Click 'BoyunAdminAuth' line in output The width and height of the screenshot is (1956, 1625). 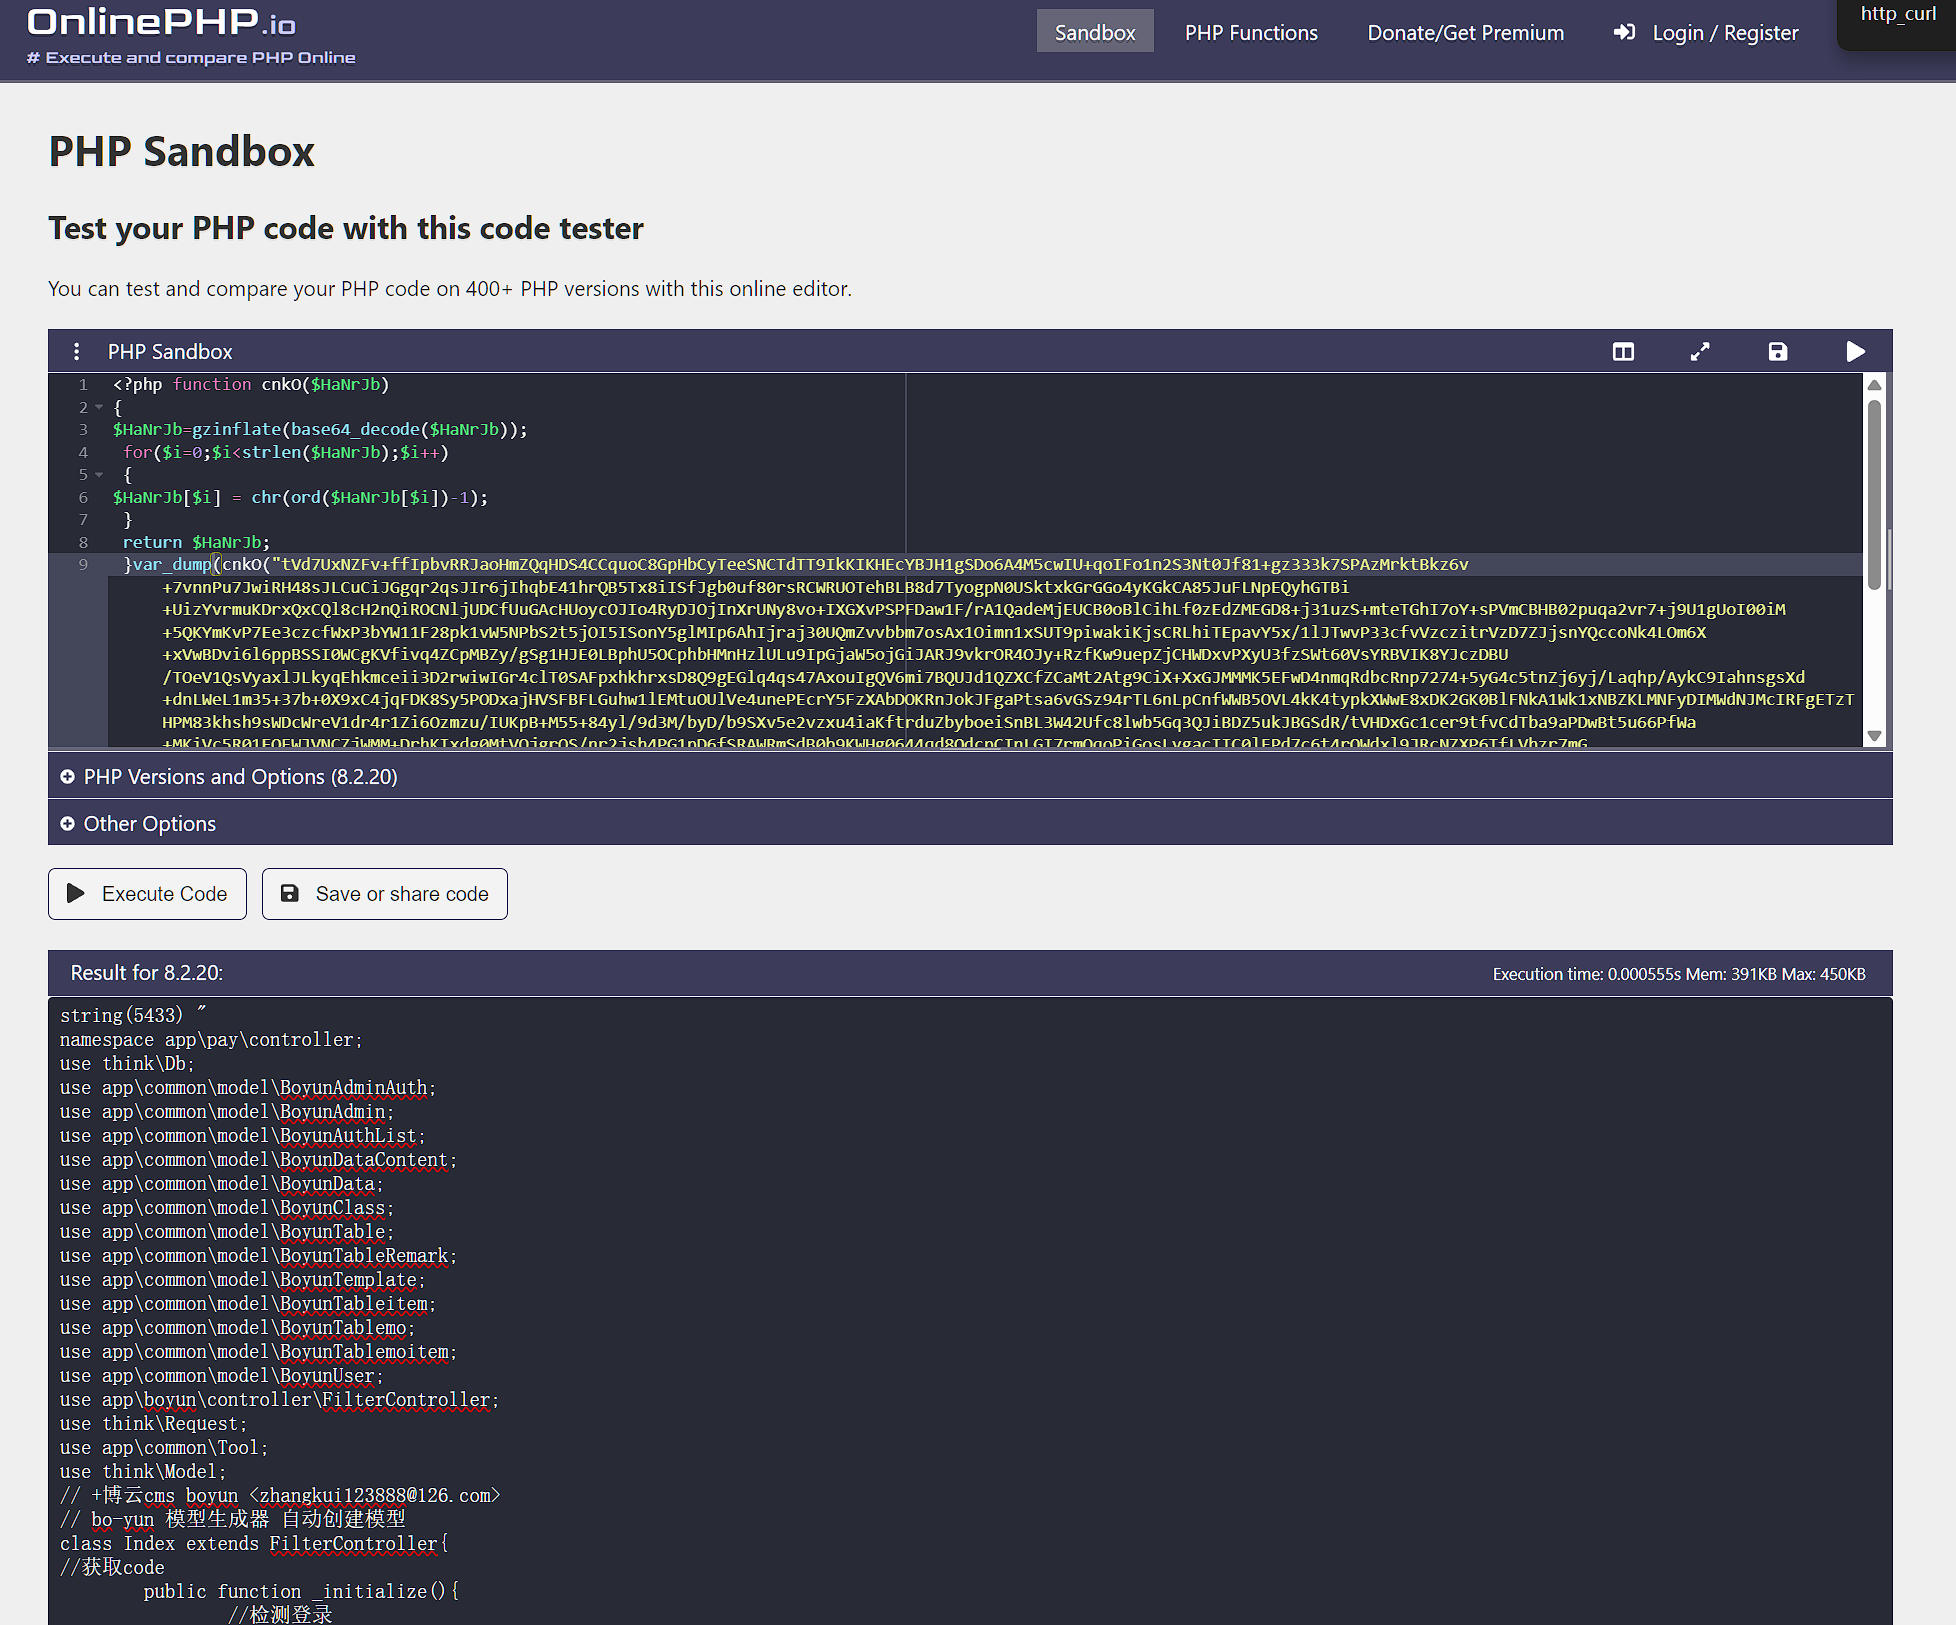[248, 1088]
